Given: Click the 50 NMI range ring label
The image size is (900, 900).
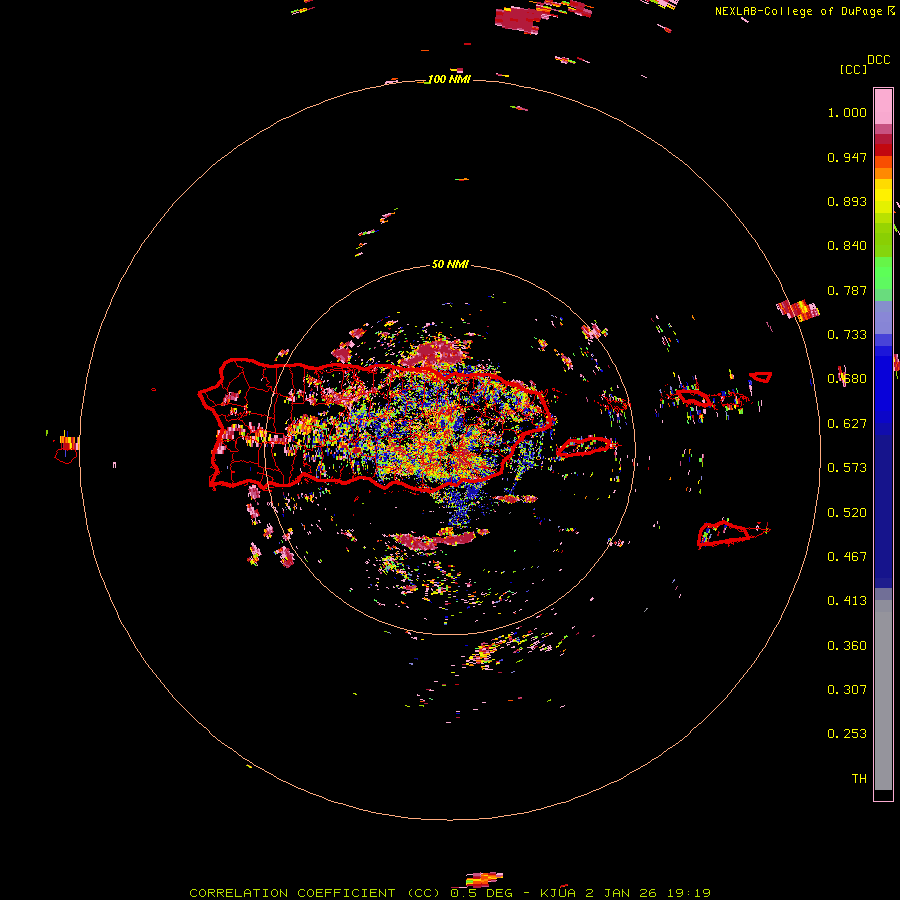Looking at the screenshot, I should 450,265.
